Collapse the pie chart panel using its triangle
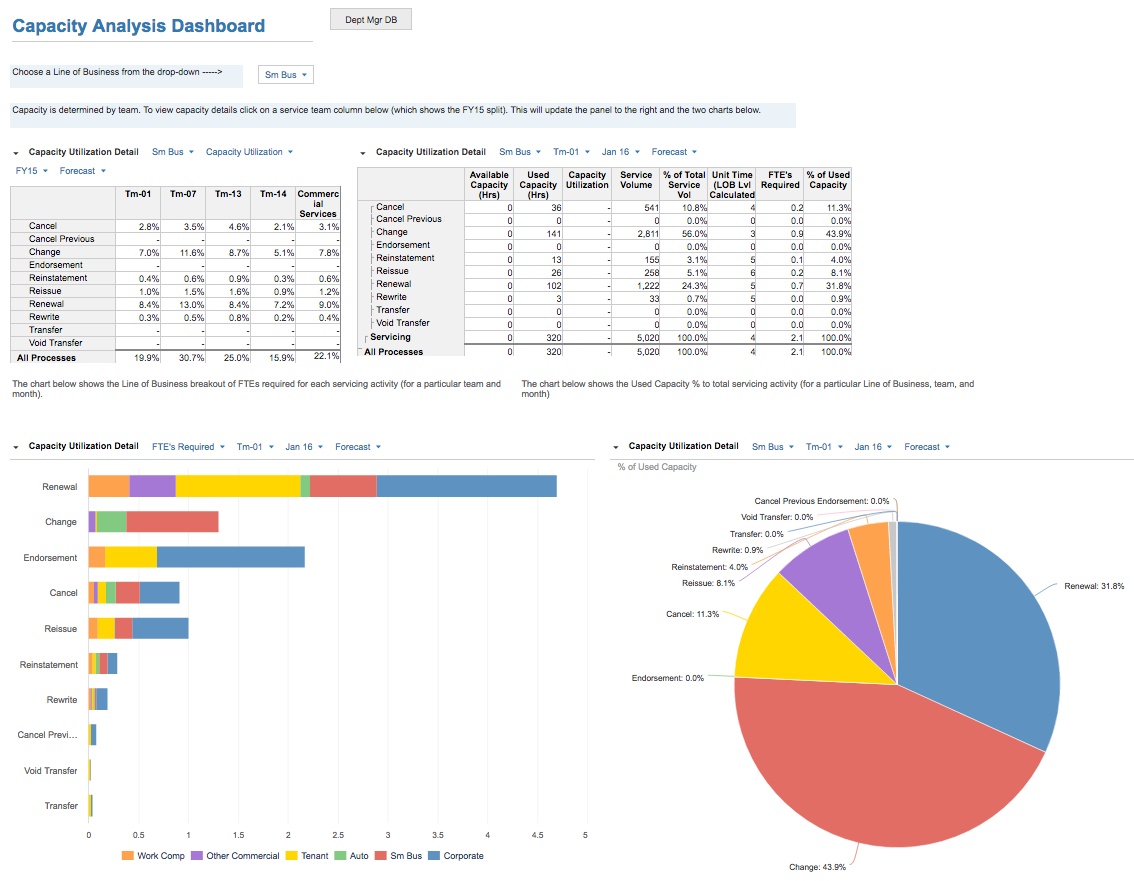 (x=616, y=447)
